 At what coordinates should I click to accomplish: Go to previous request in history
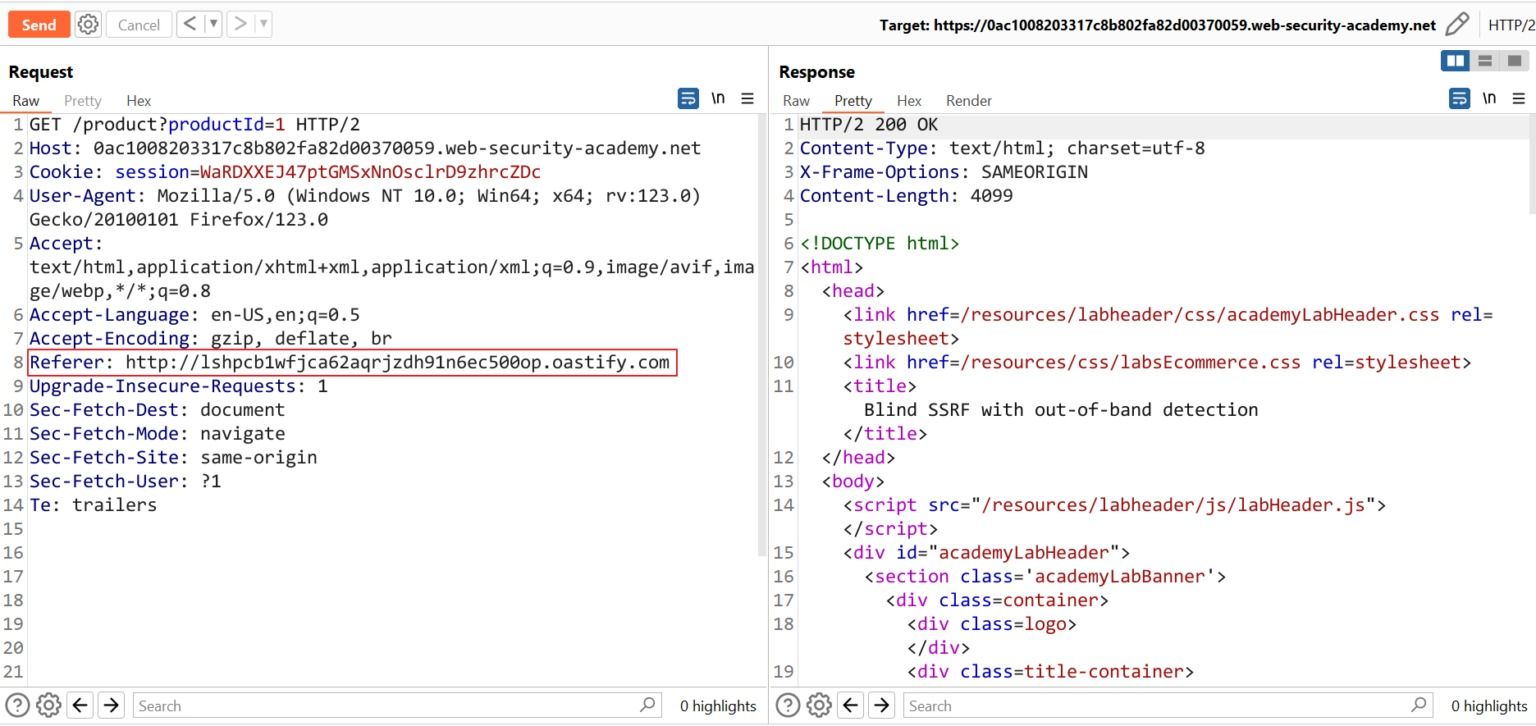189,24
